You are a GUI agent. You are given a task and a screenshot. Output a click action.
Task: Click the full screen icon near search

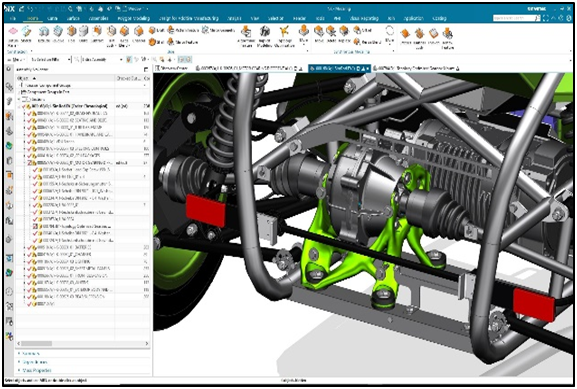pyautogui.click(x=546, y=18)
